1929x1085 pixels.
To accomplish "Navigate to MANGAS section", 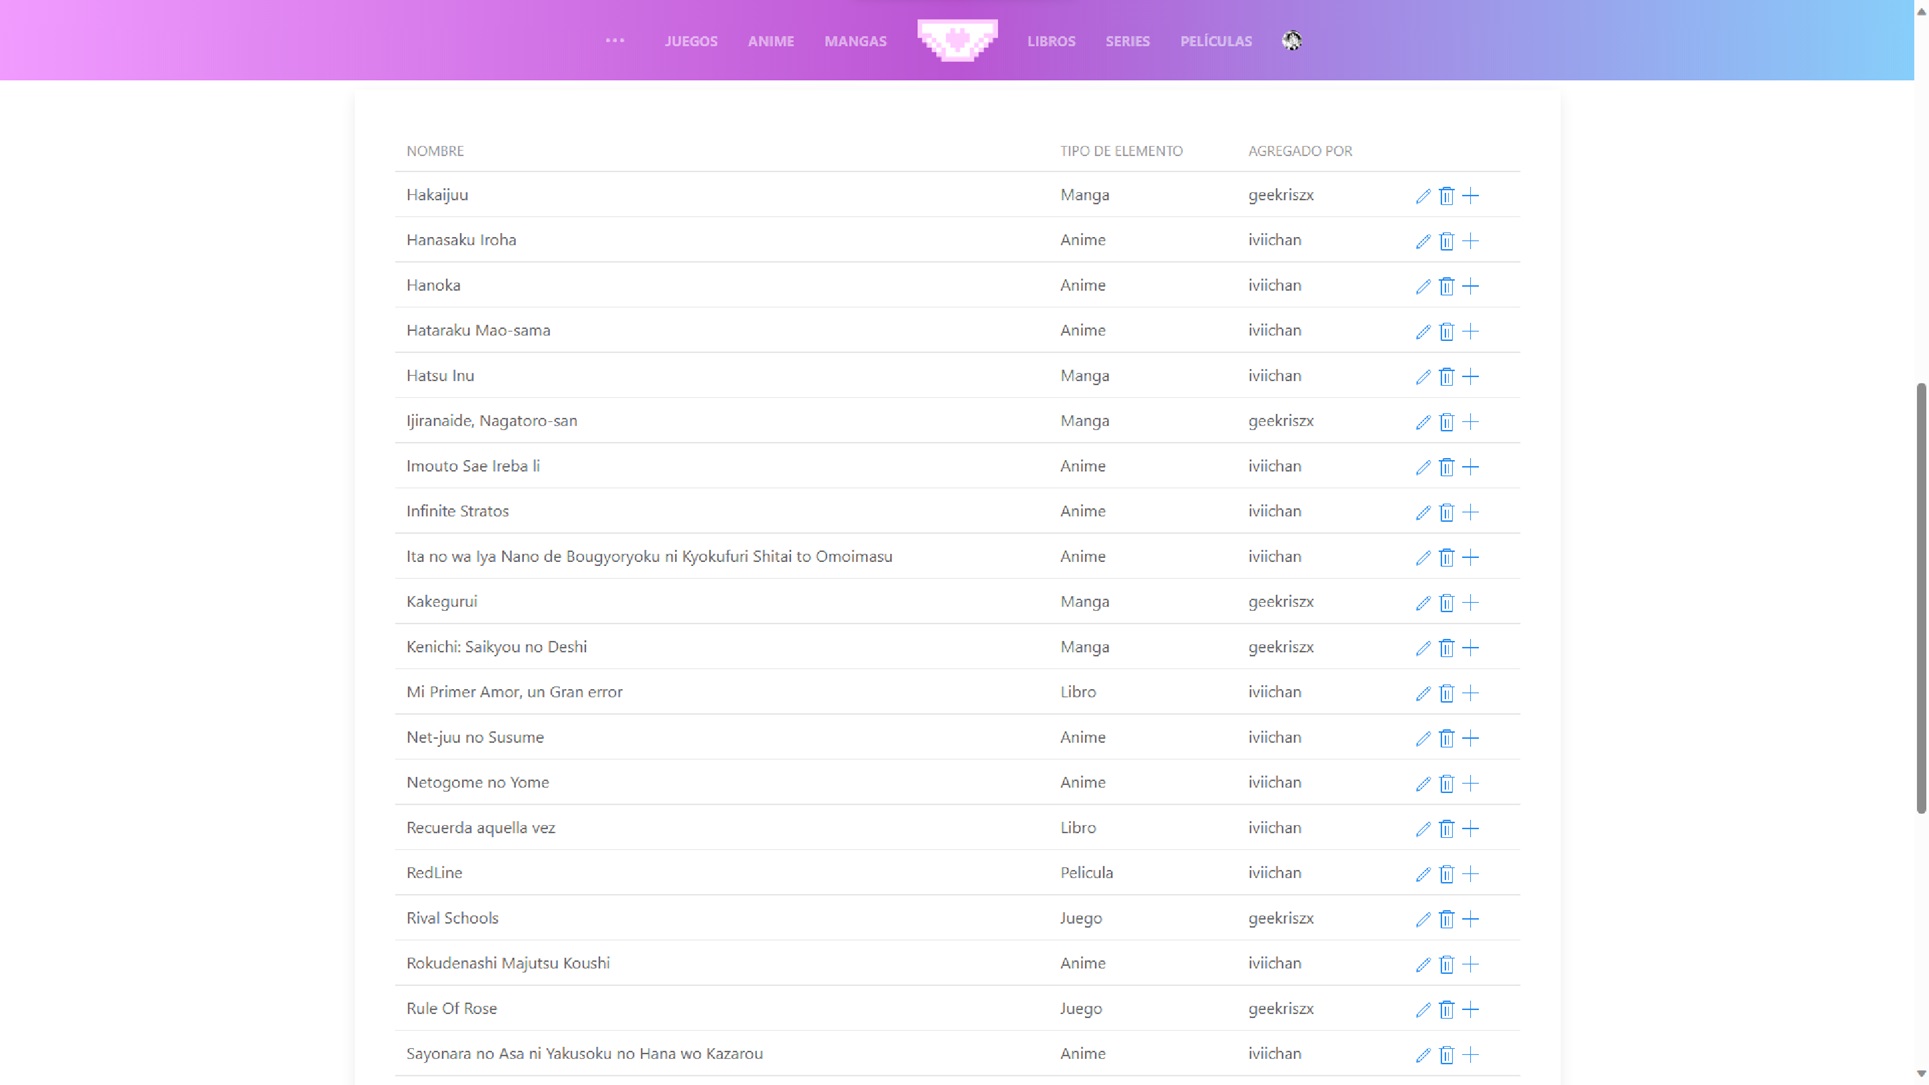I will click(x=855, y=41).
